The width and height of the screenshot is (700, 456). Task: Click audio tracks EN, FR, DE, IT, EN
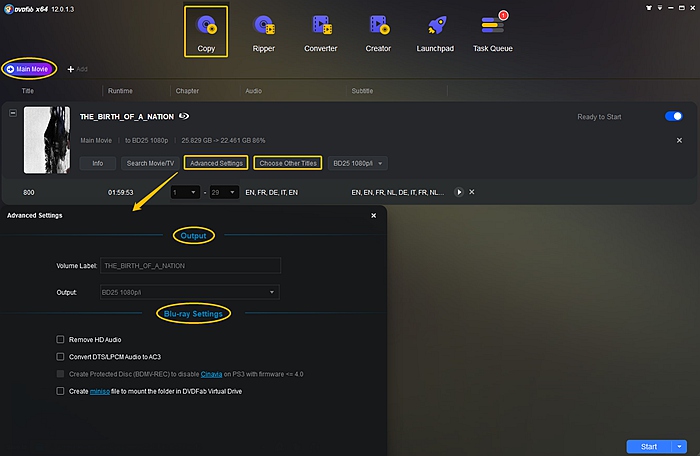coord(271,192)
